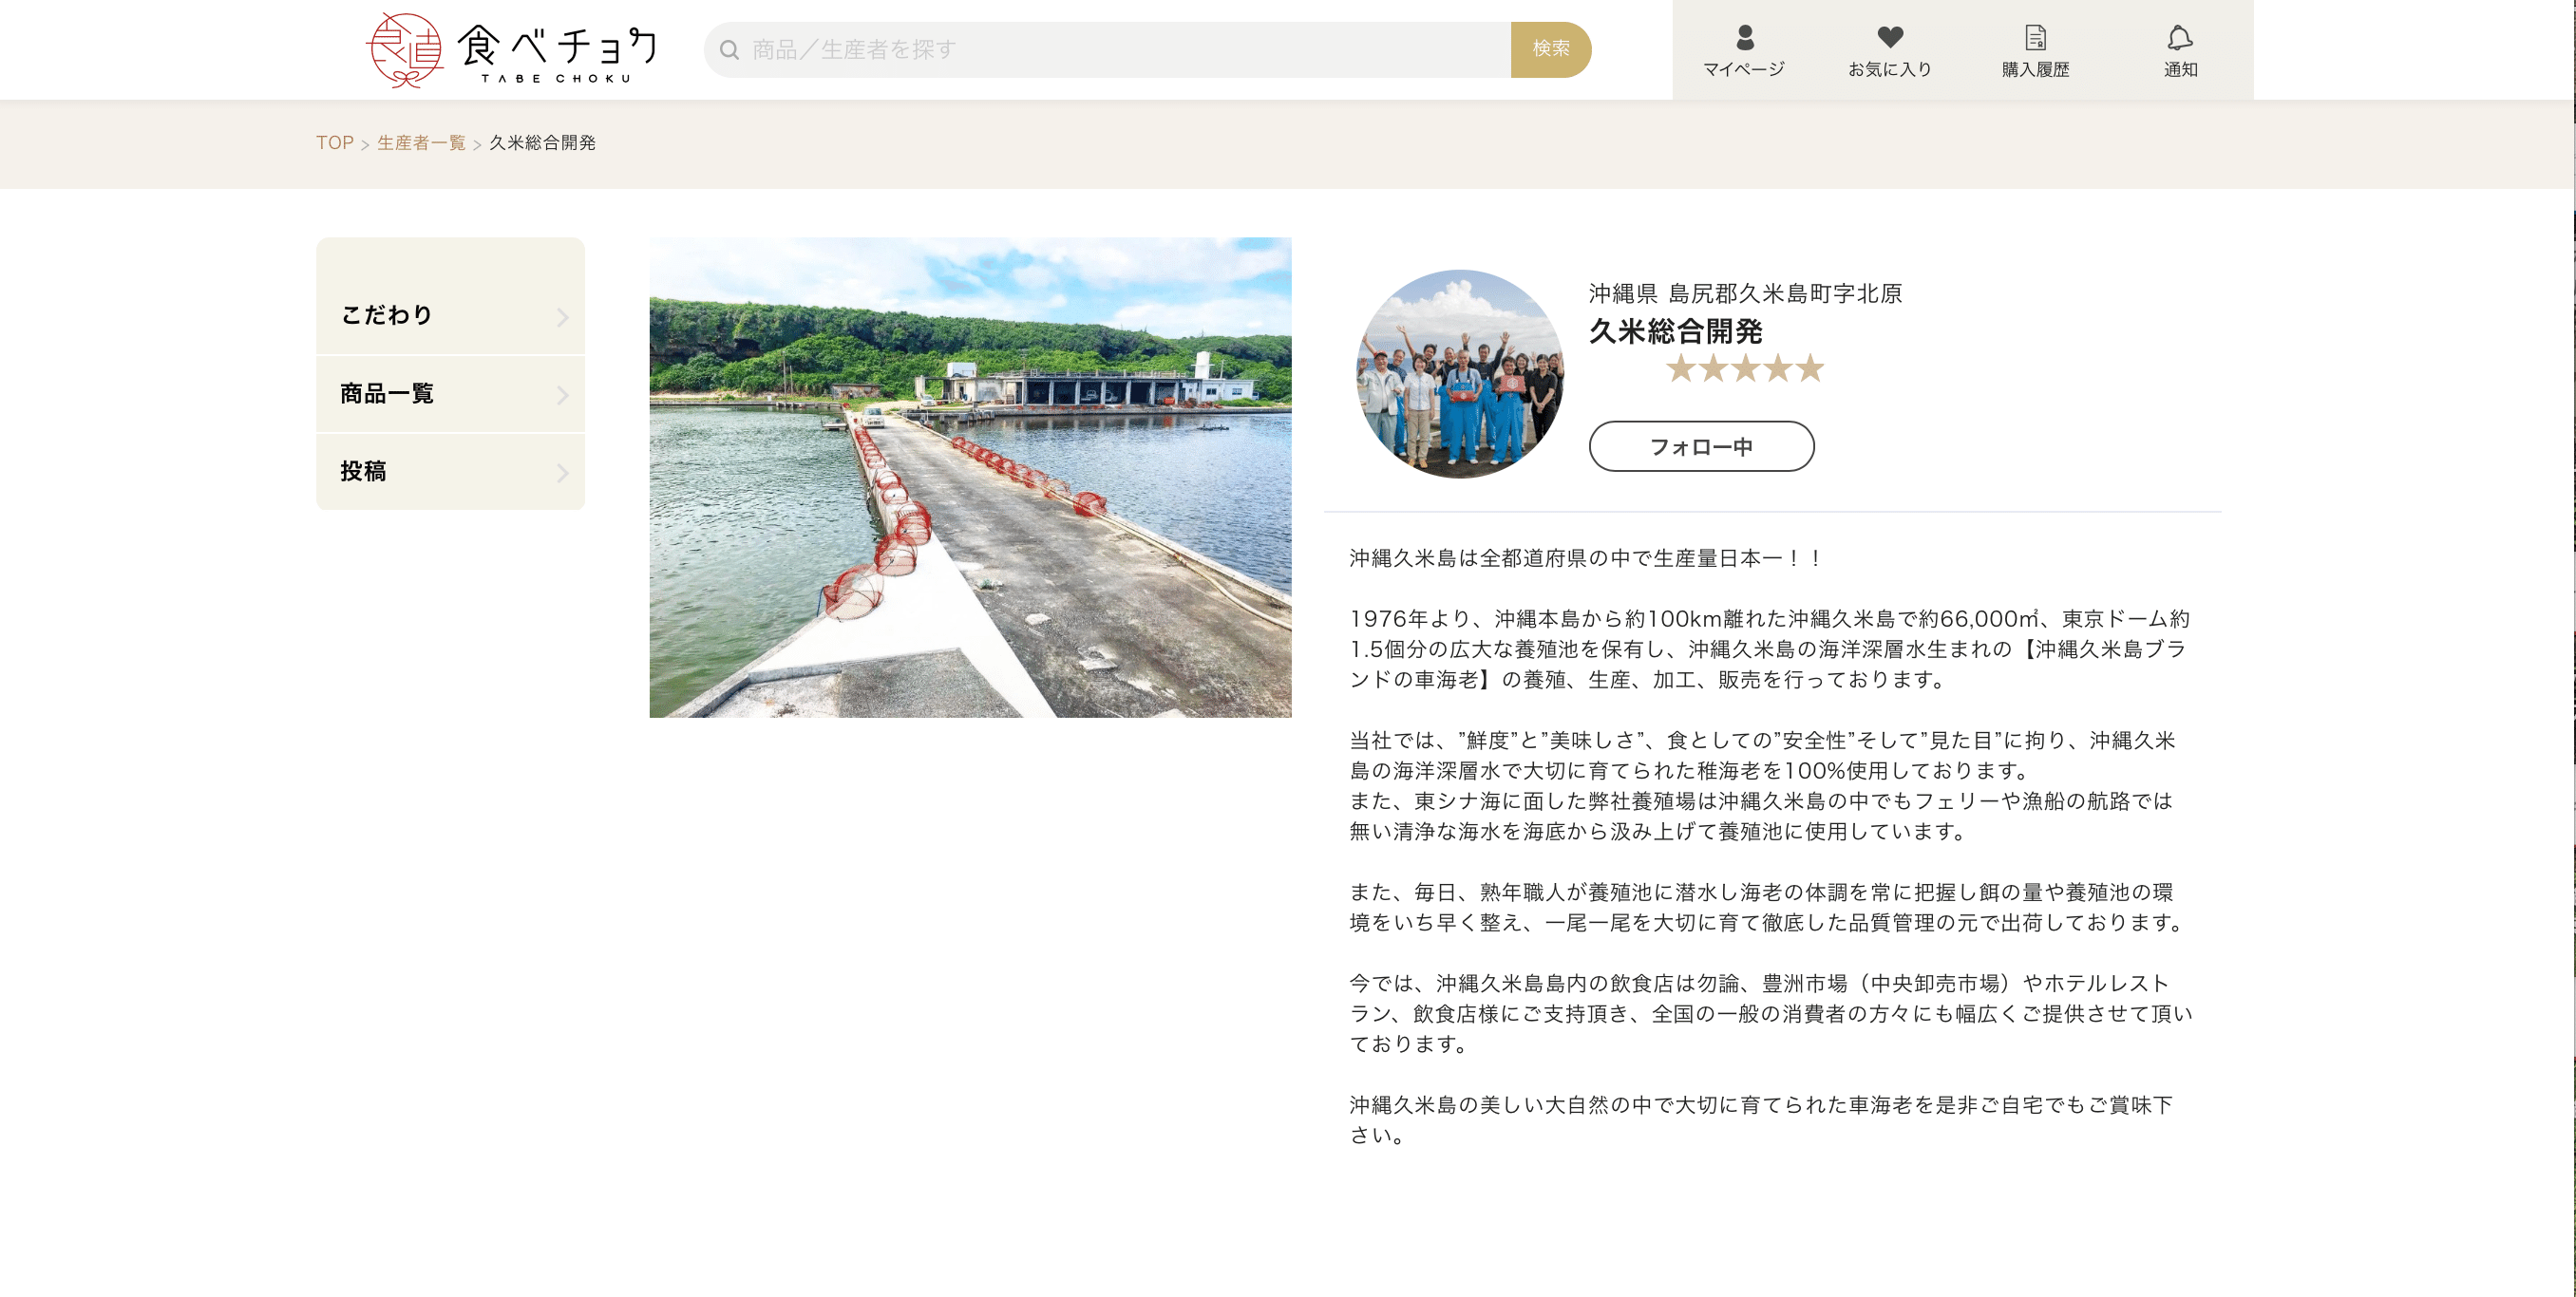Viewport: 2576px width, 1297px height.
Task: Expand the 商品一覧 section
Action: click(563, 393)
